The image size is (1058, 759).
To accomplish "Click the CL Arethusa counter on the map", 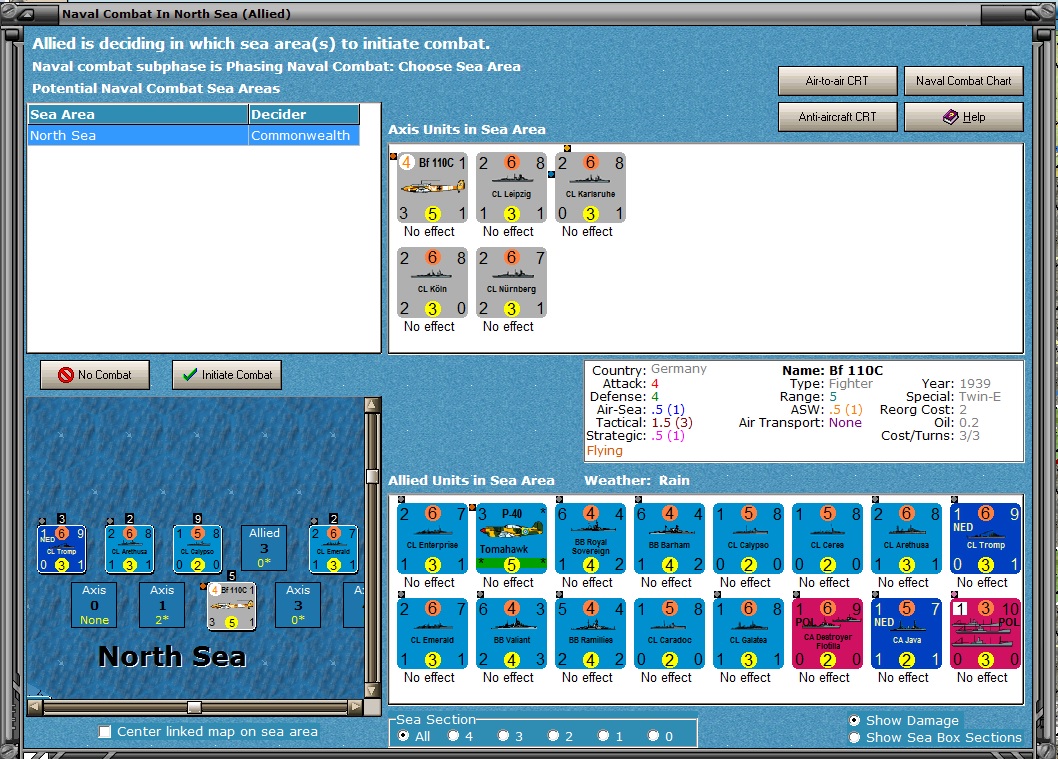I will click(130, 549).
